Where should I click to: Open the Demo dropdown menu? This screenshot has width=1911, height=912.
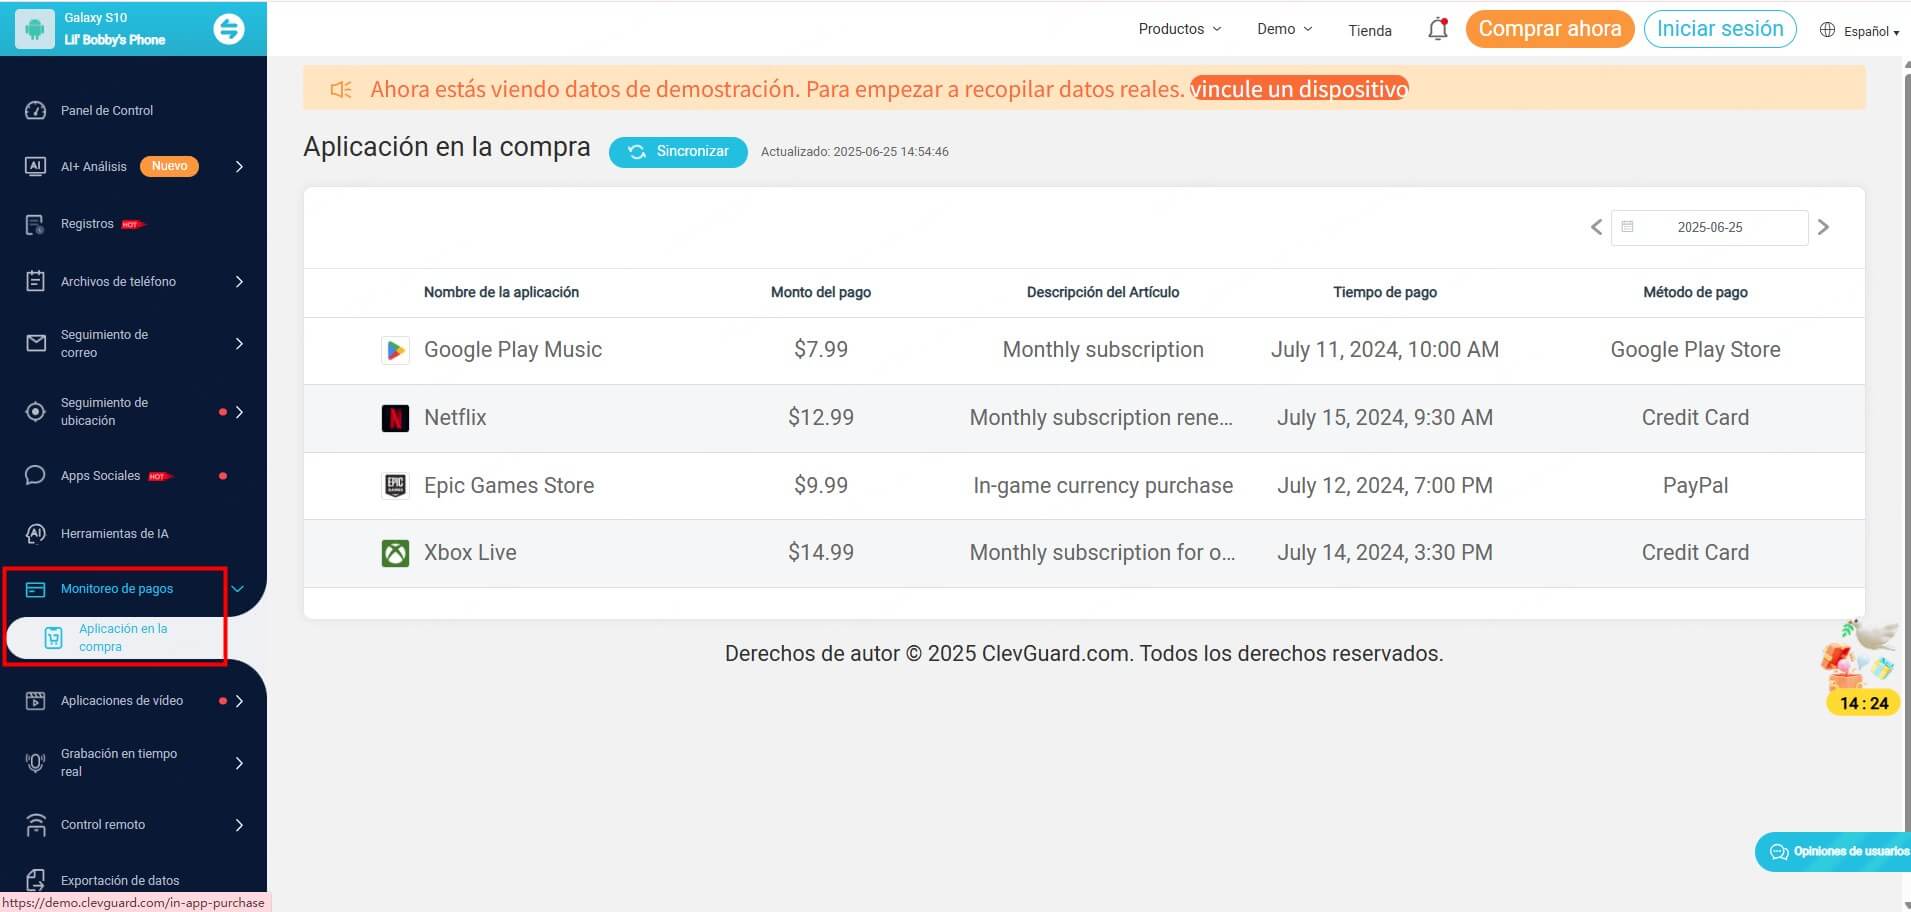pyautogui.click(x=1285, y=29)
